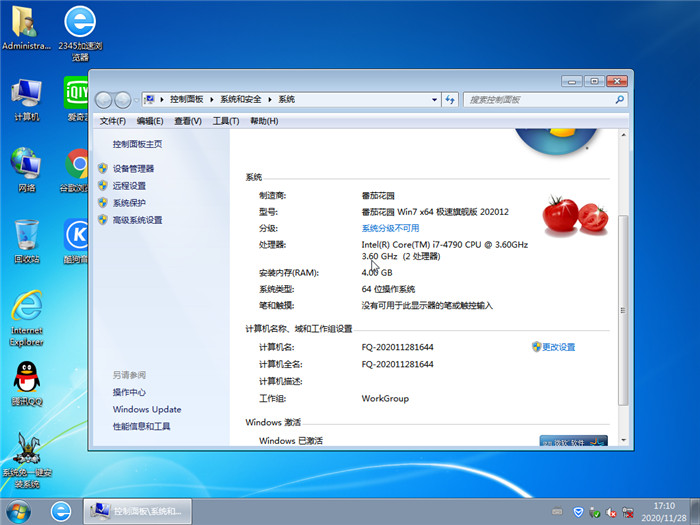Open the address bar history dropdown arrow
This screenshot has height=525, width=700.
[x=434, y=100]
